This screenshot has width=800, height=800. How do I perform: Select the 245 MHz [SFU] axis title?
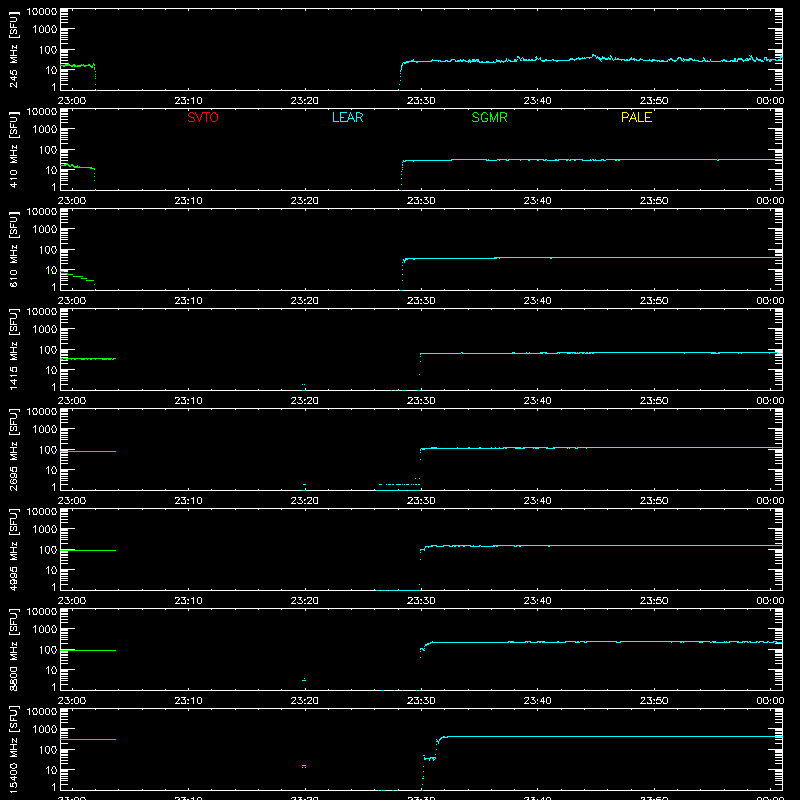click(x=13, y=49)
